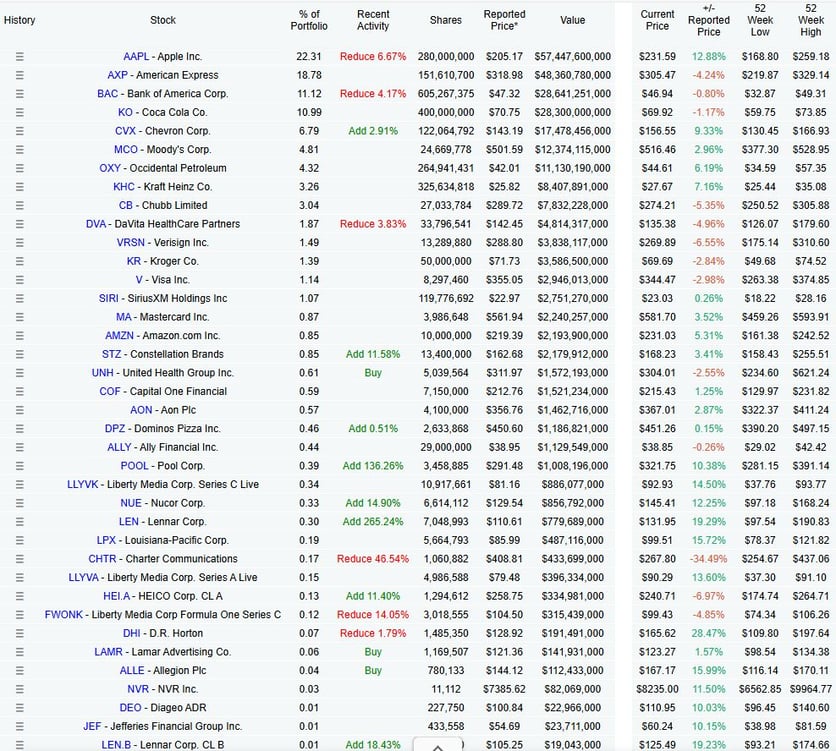Open the HEI.A ticker link
The image size is (836, 751).
tap(117, 596)
